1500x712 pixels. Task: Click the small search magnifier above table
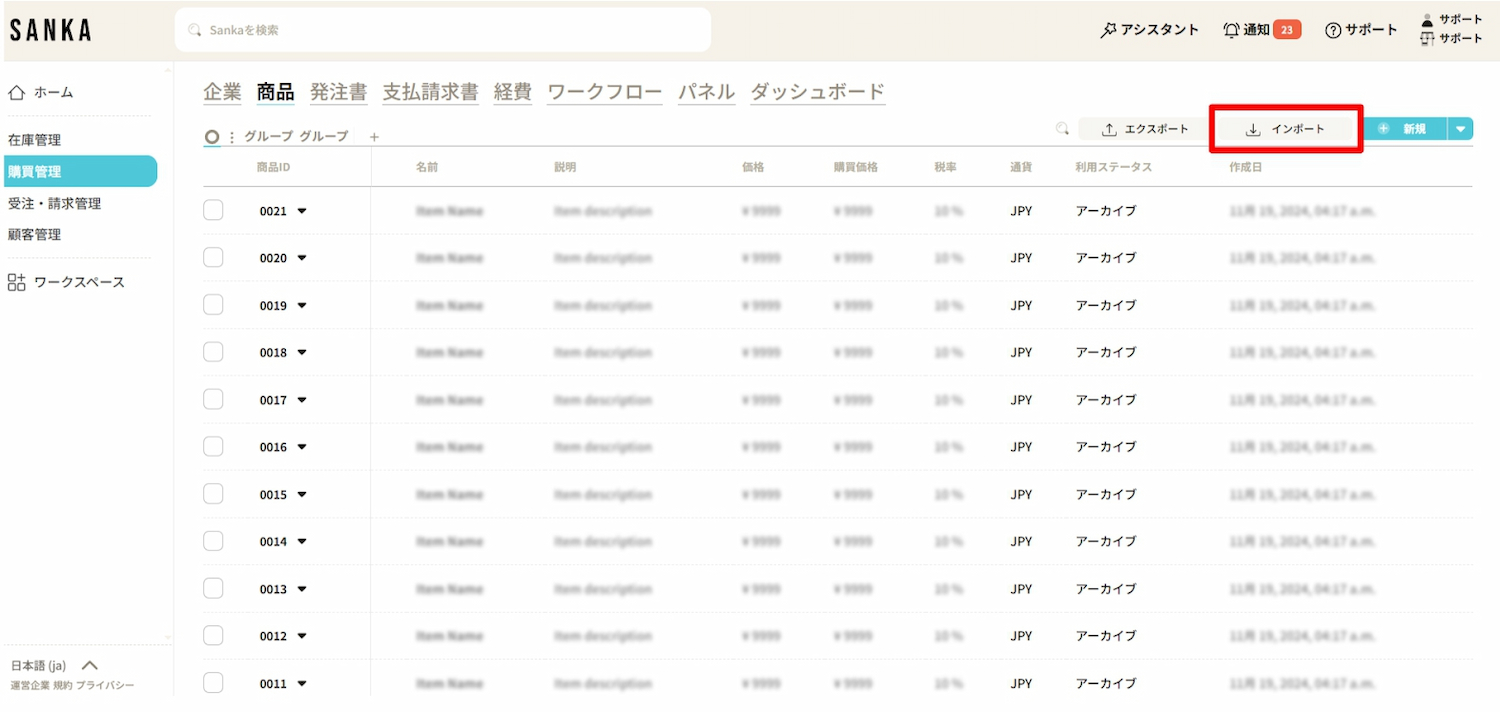[x=1062, y=129]
